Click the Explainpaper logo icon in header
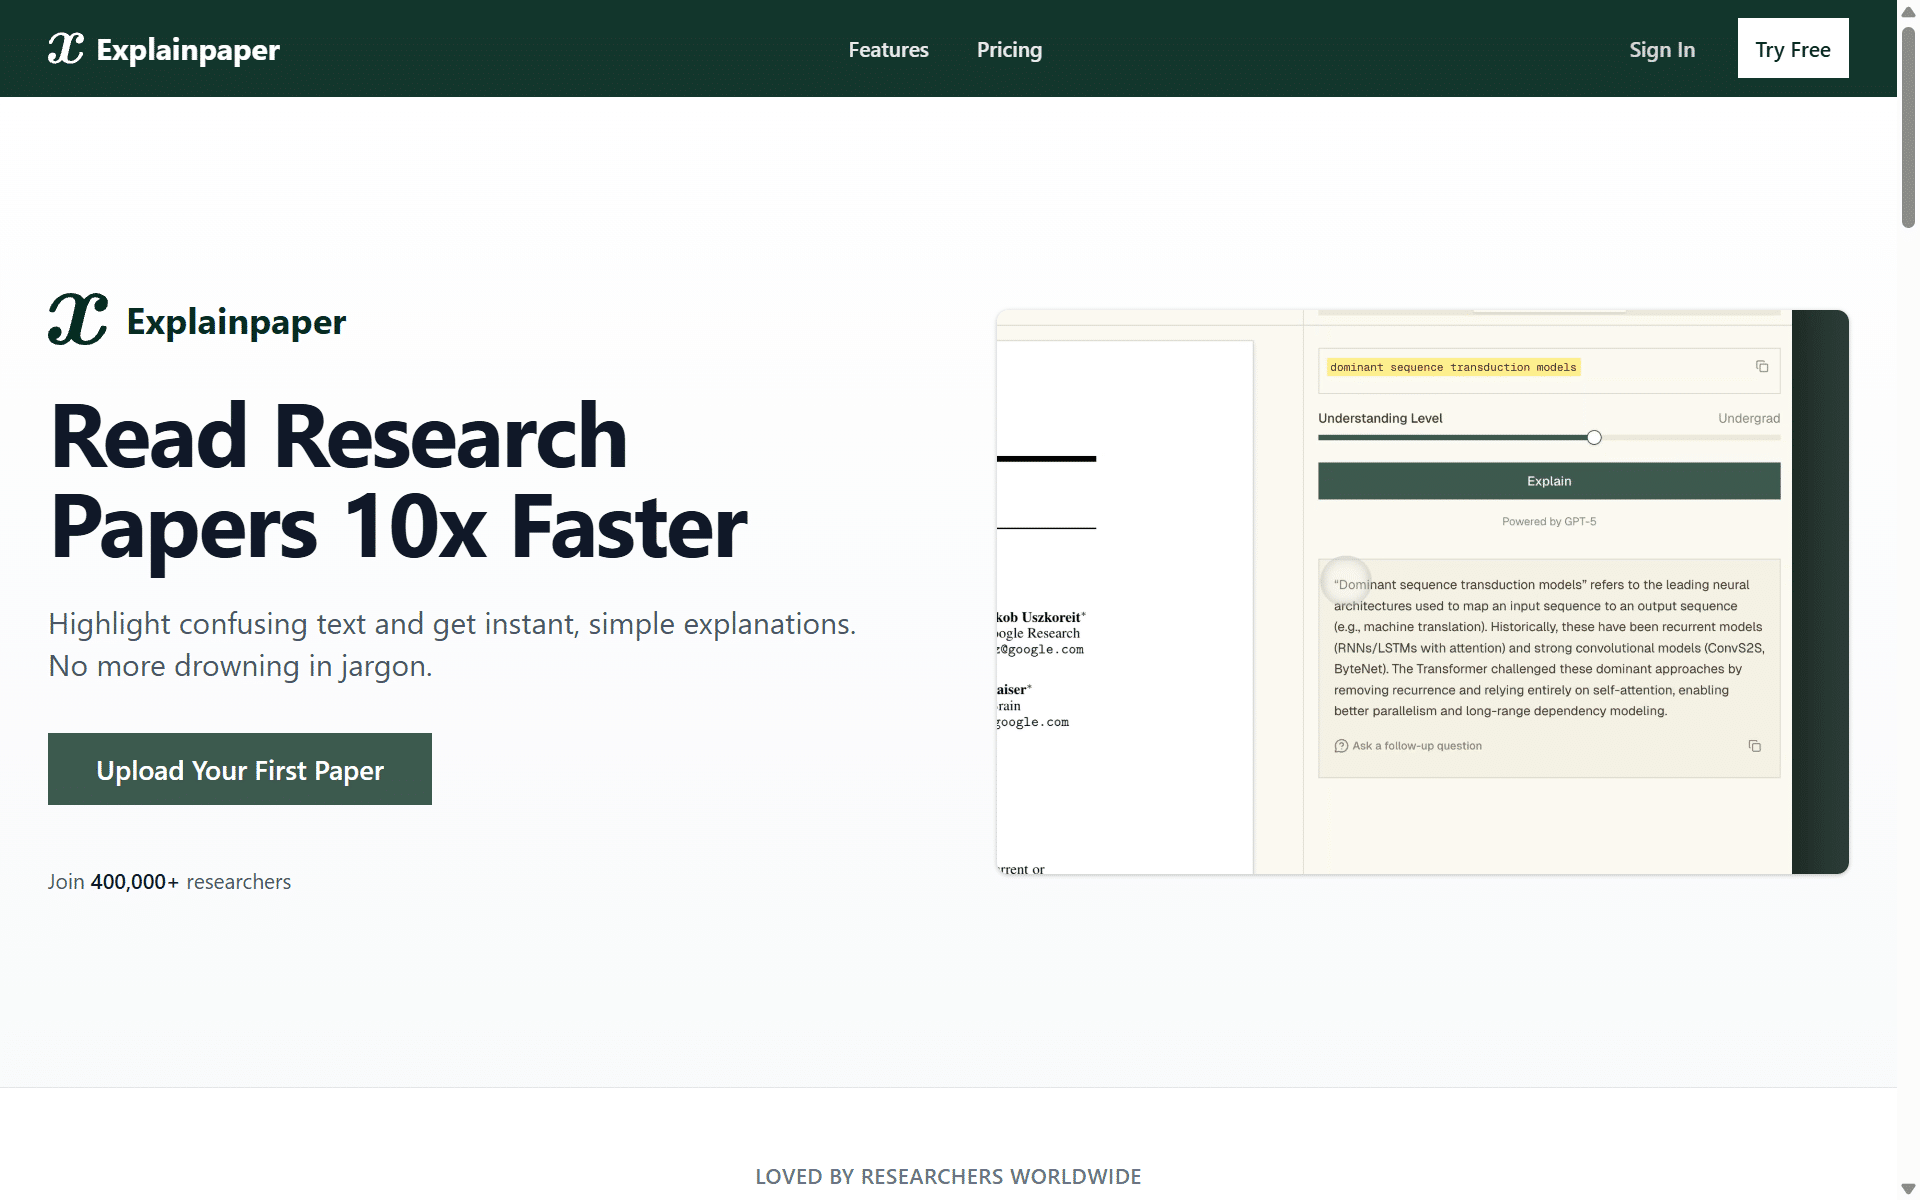This screenshot has height=1200, width=1920. (66, 48)
